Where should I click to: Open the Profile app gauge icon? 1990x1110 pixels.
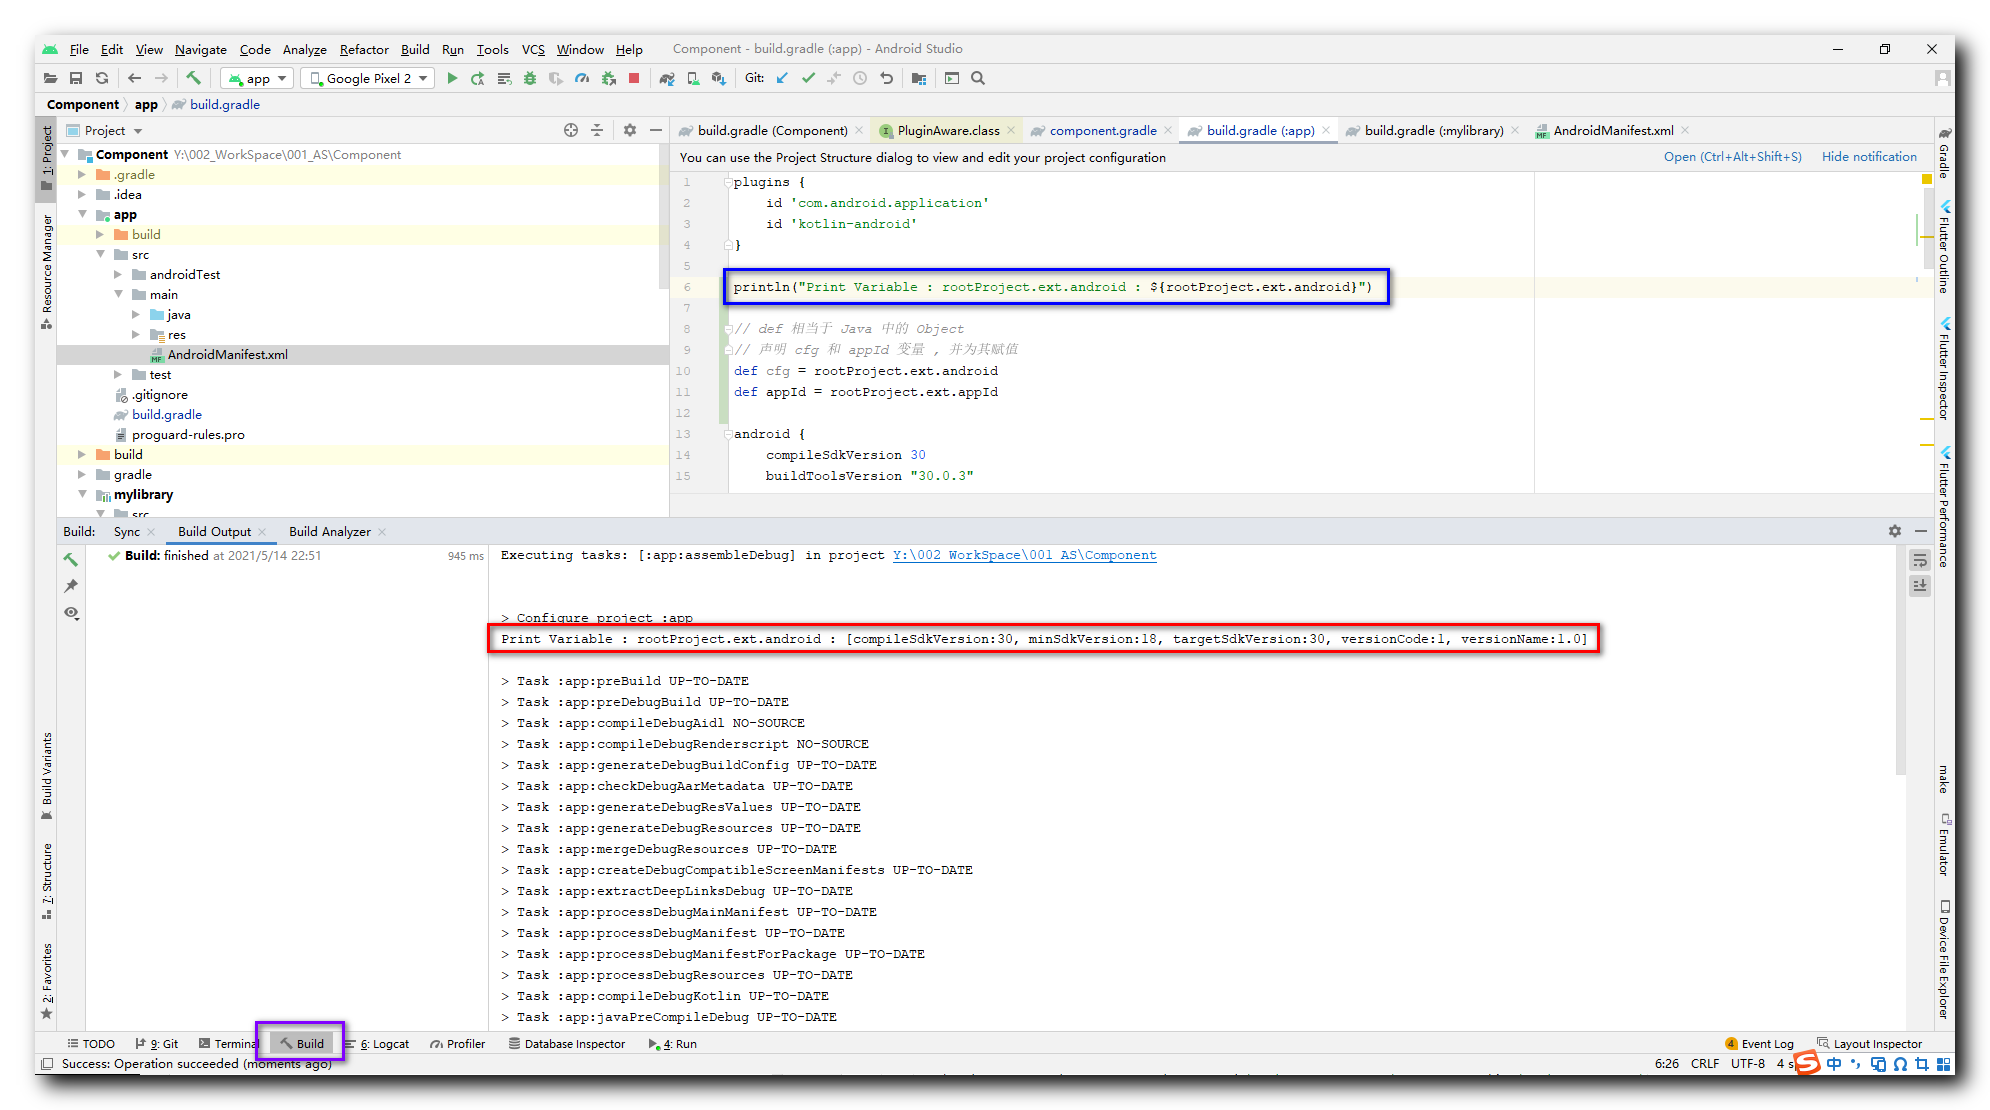click(x=582, y=78)
